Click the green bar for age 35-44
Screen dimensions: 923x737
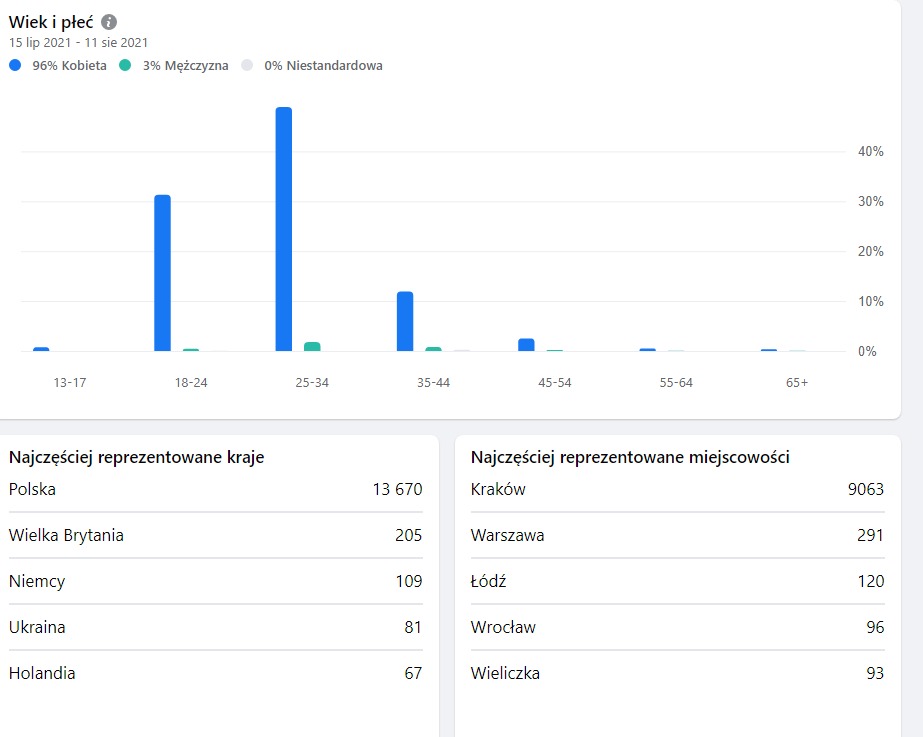pyautogui.click(x=433, y=349)
